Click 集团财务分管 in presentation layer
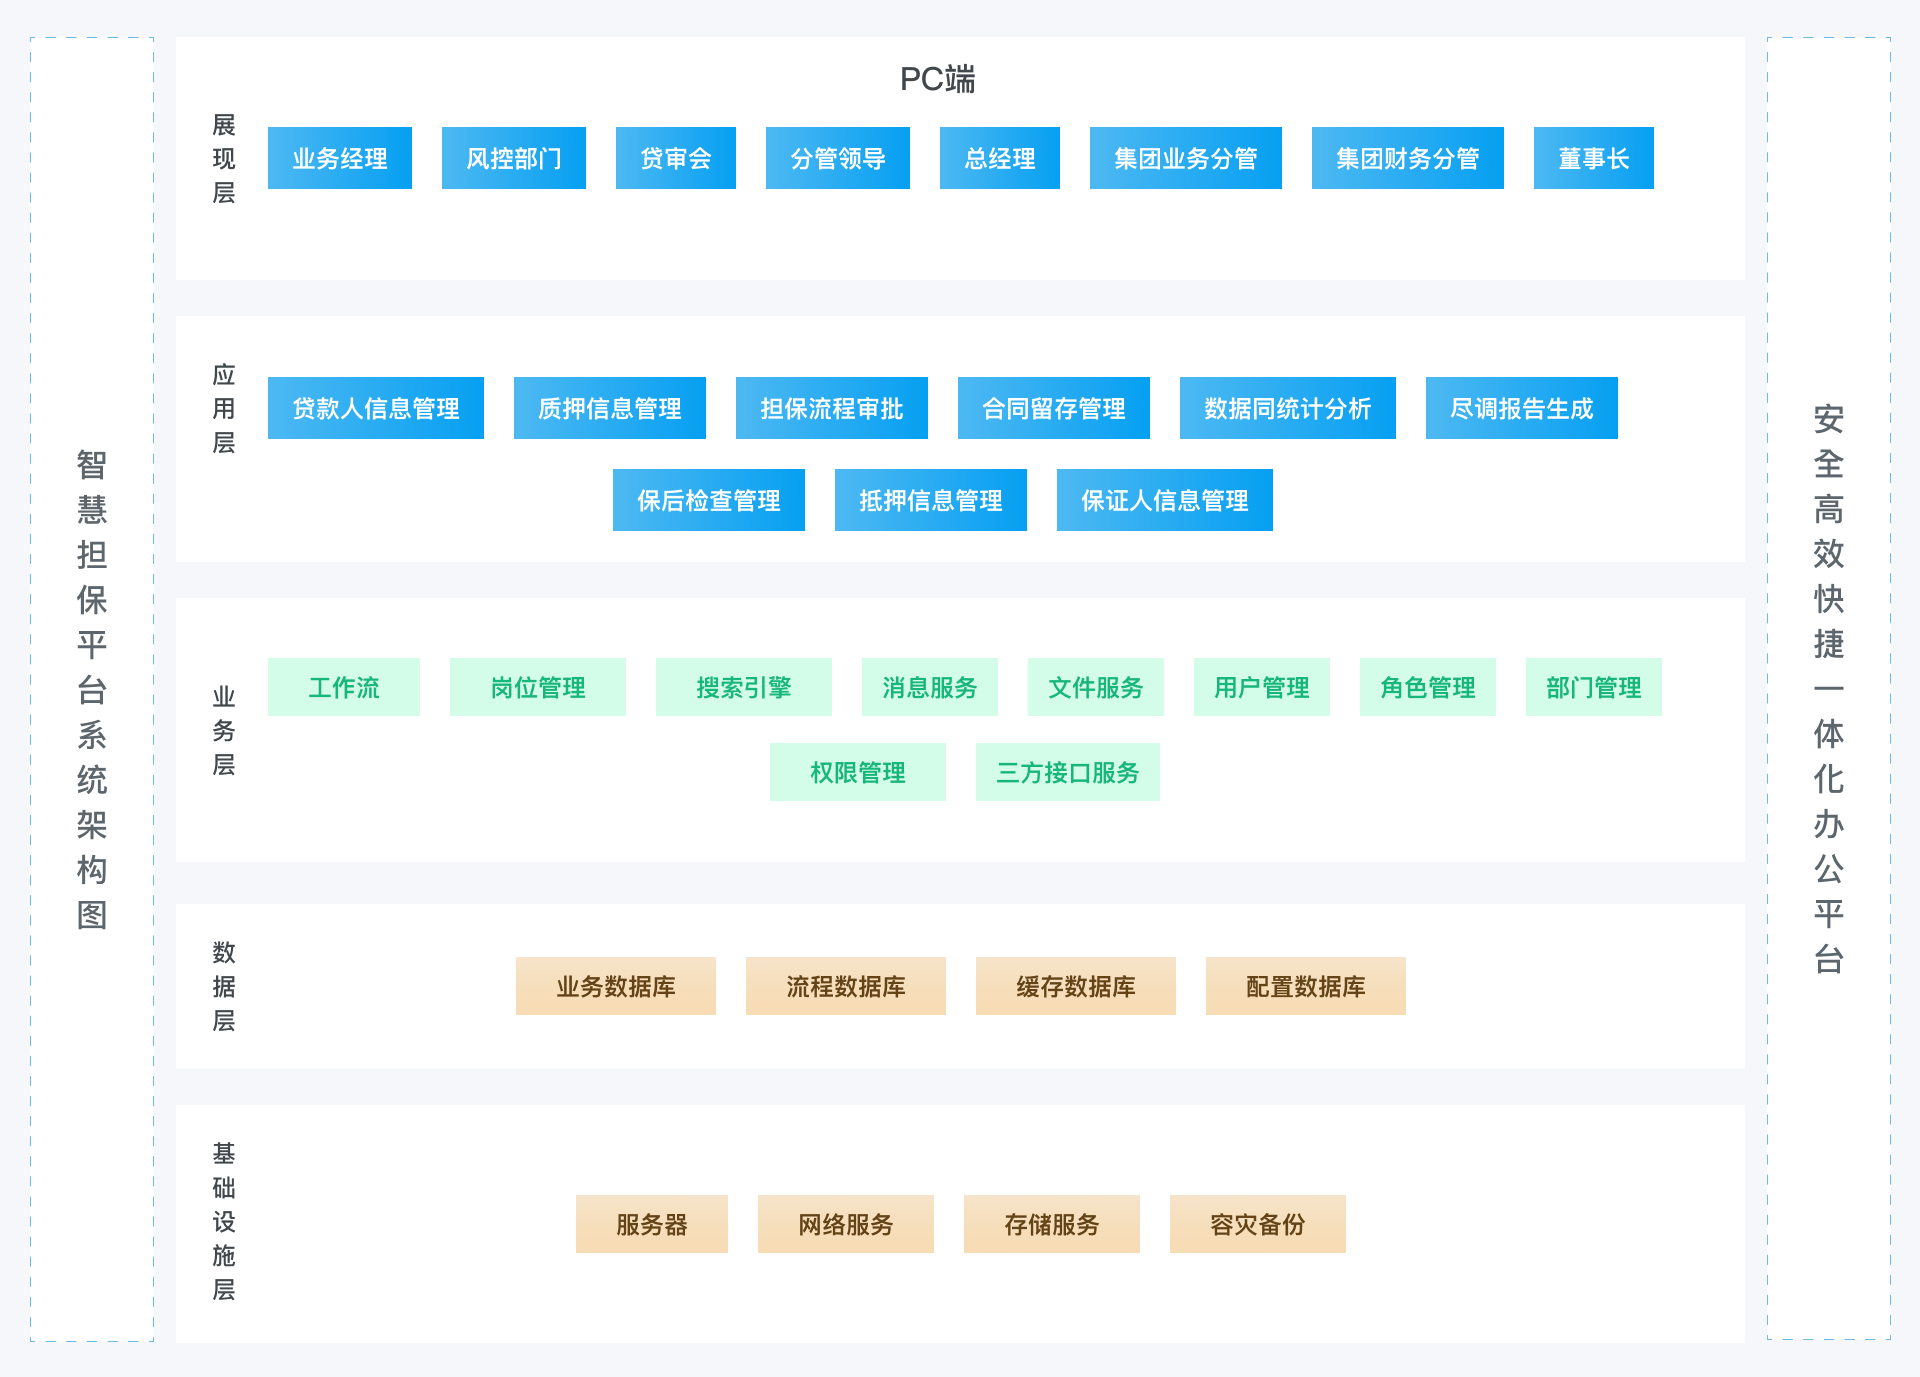 pyautogui.click(x=1407, y=158)
